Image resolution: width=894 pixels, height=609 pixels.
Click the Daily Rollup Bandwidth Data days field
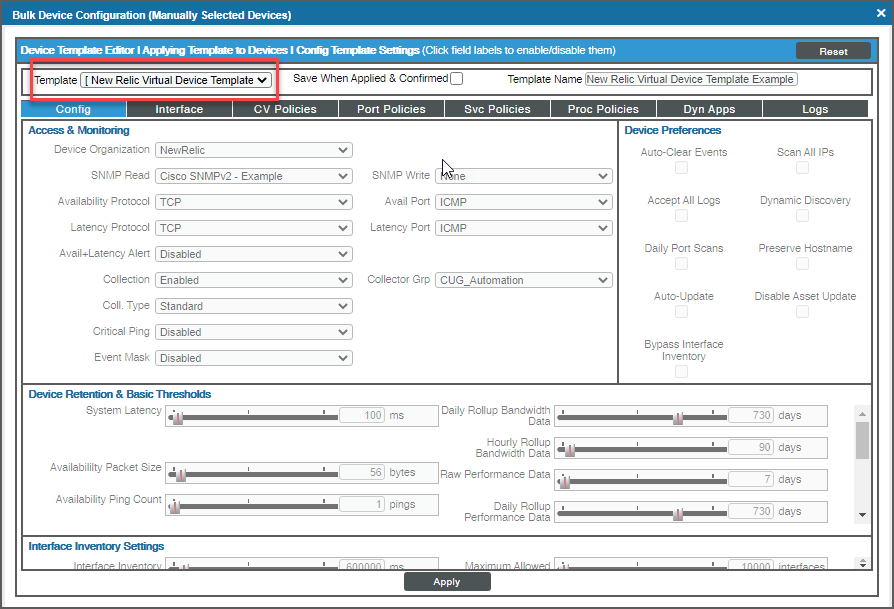(751, 415)
